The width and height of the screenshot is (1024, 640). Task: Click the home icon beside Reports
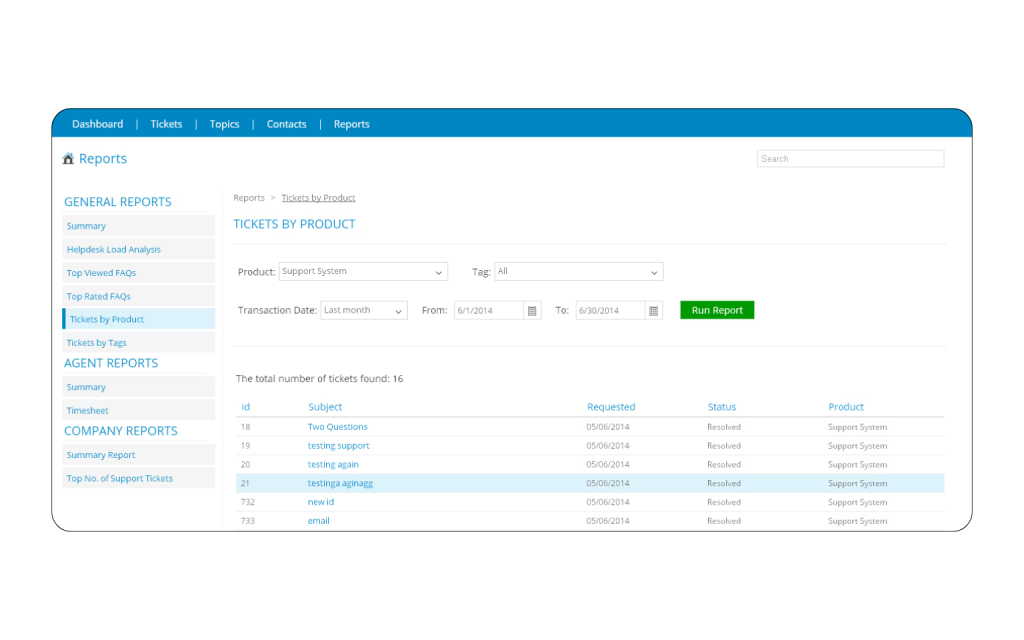click(66, 158)
